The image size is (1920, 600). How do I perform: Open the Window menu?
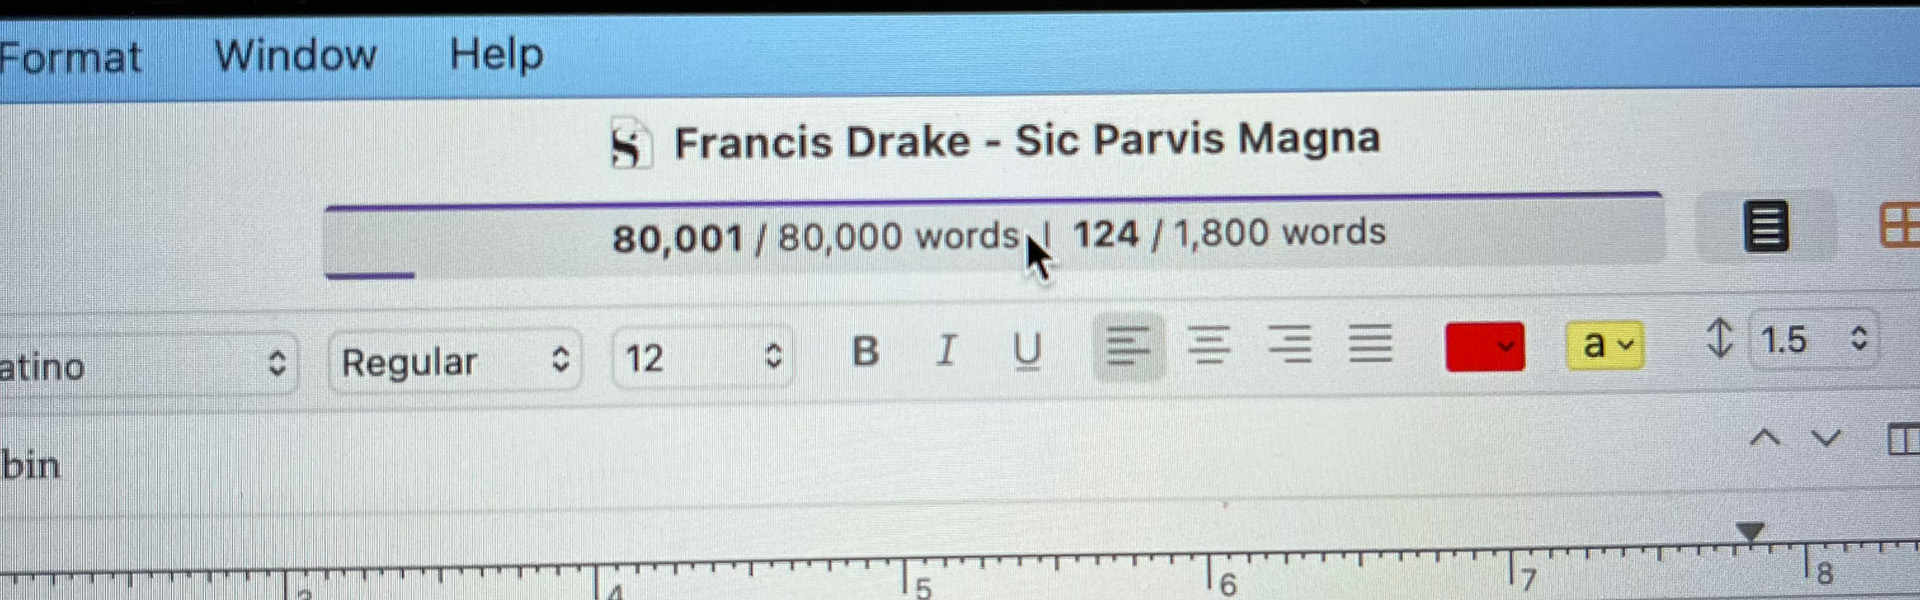(x=296, y=54)
